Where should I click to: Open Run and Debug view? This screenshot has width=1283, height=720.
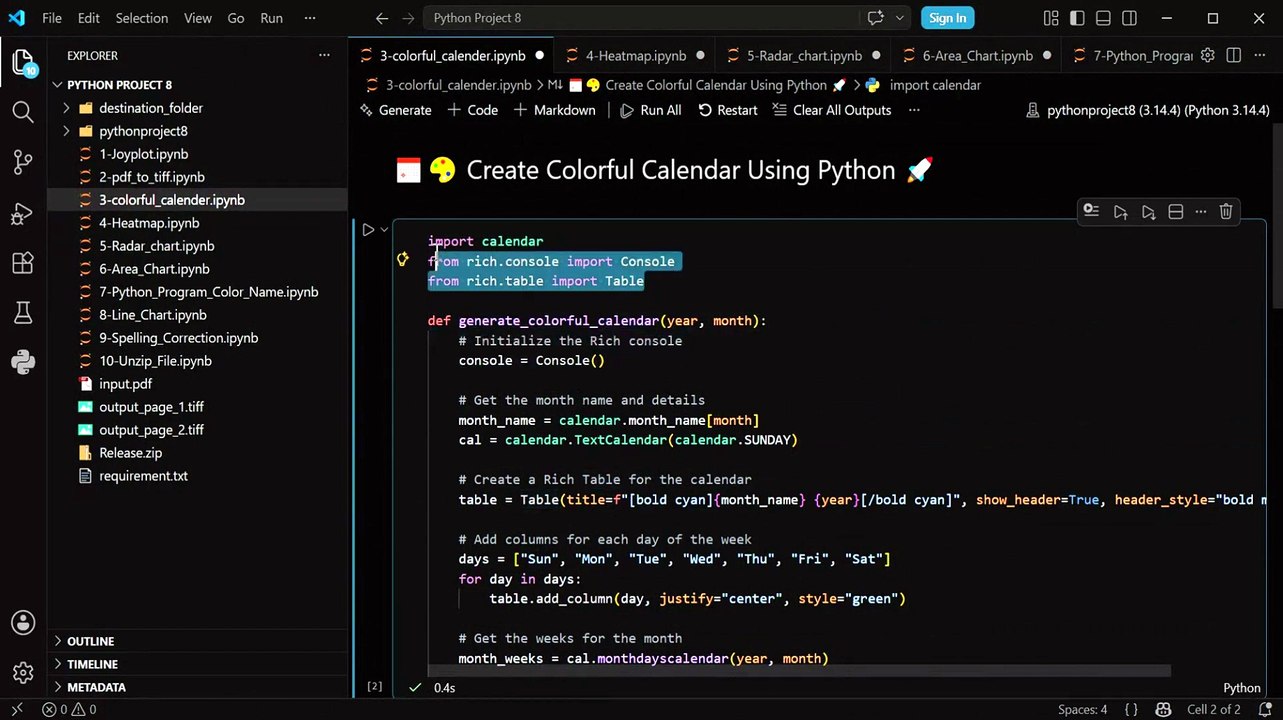coord(23,213)
